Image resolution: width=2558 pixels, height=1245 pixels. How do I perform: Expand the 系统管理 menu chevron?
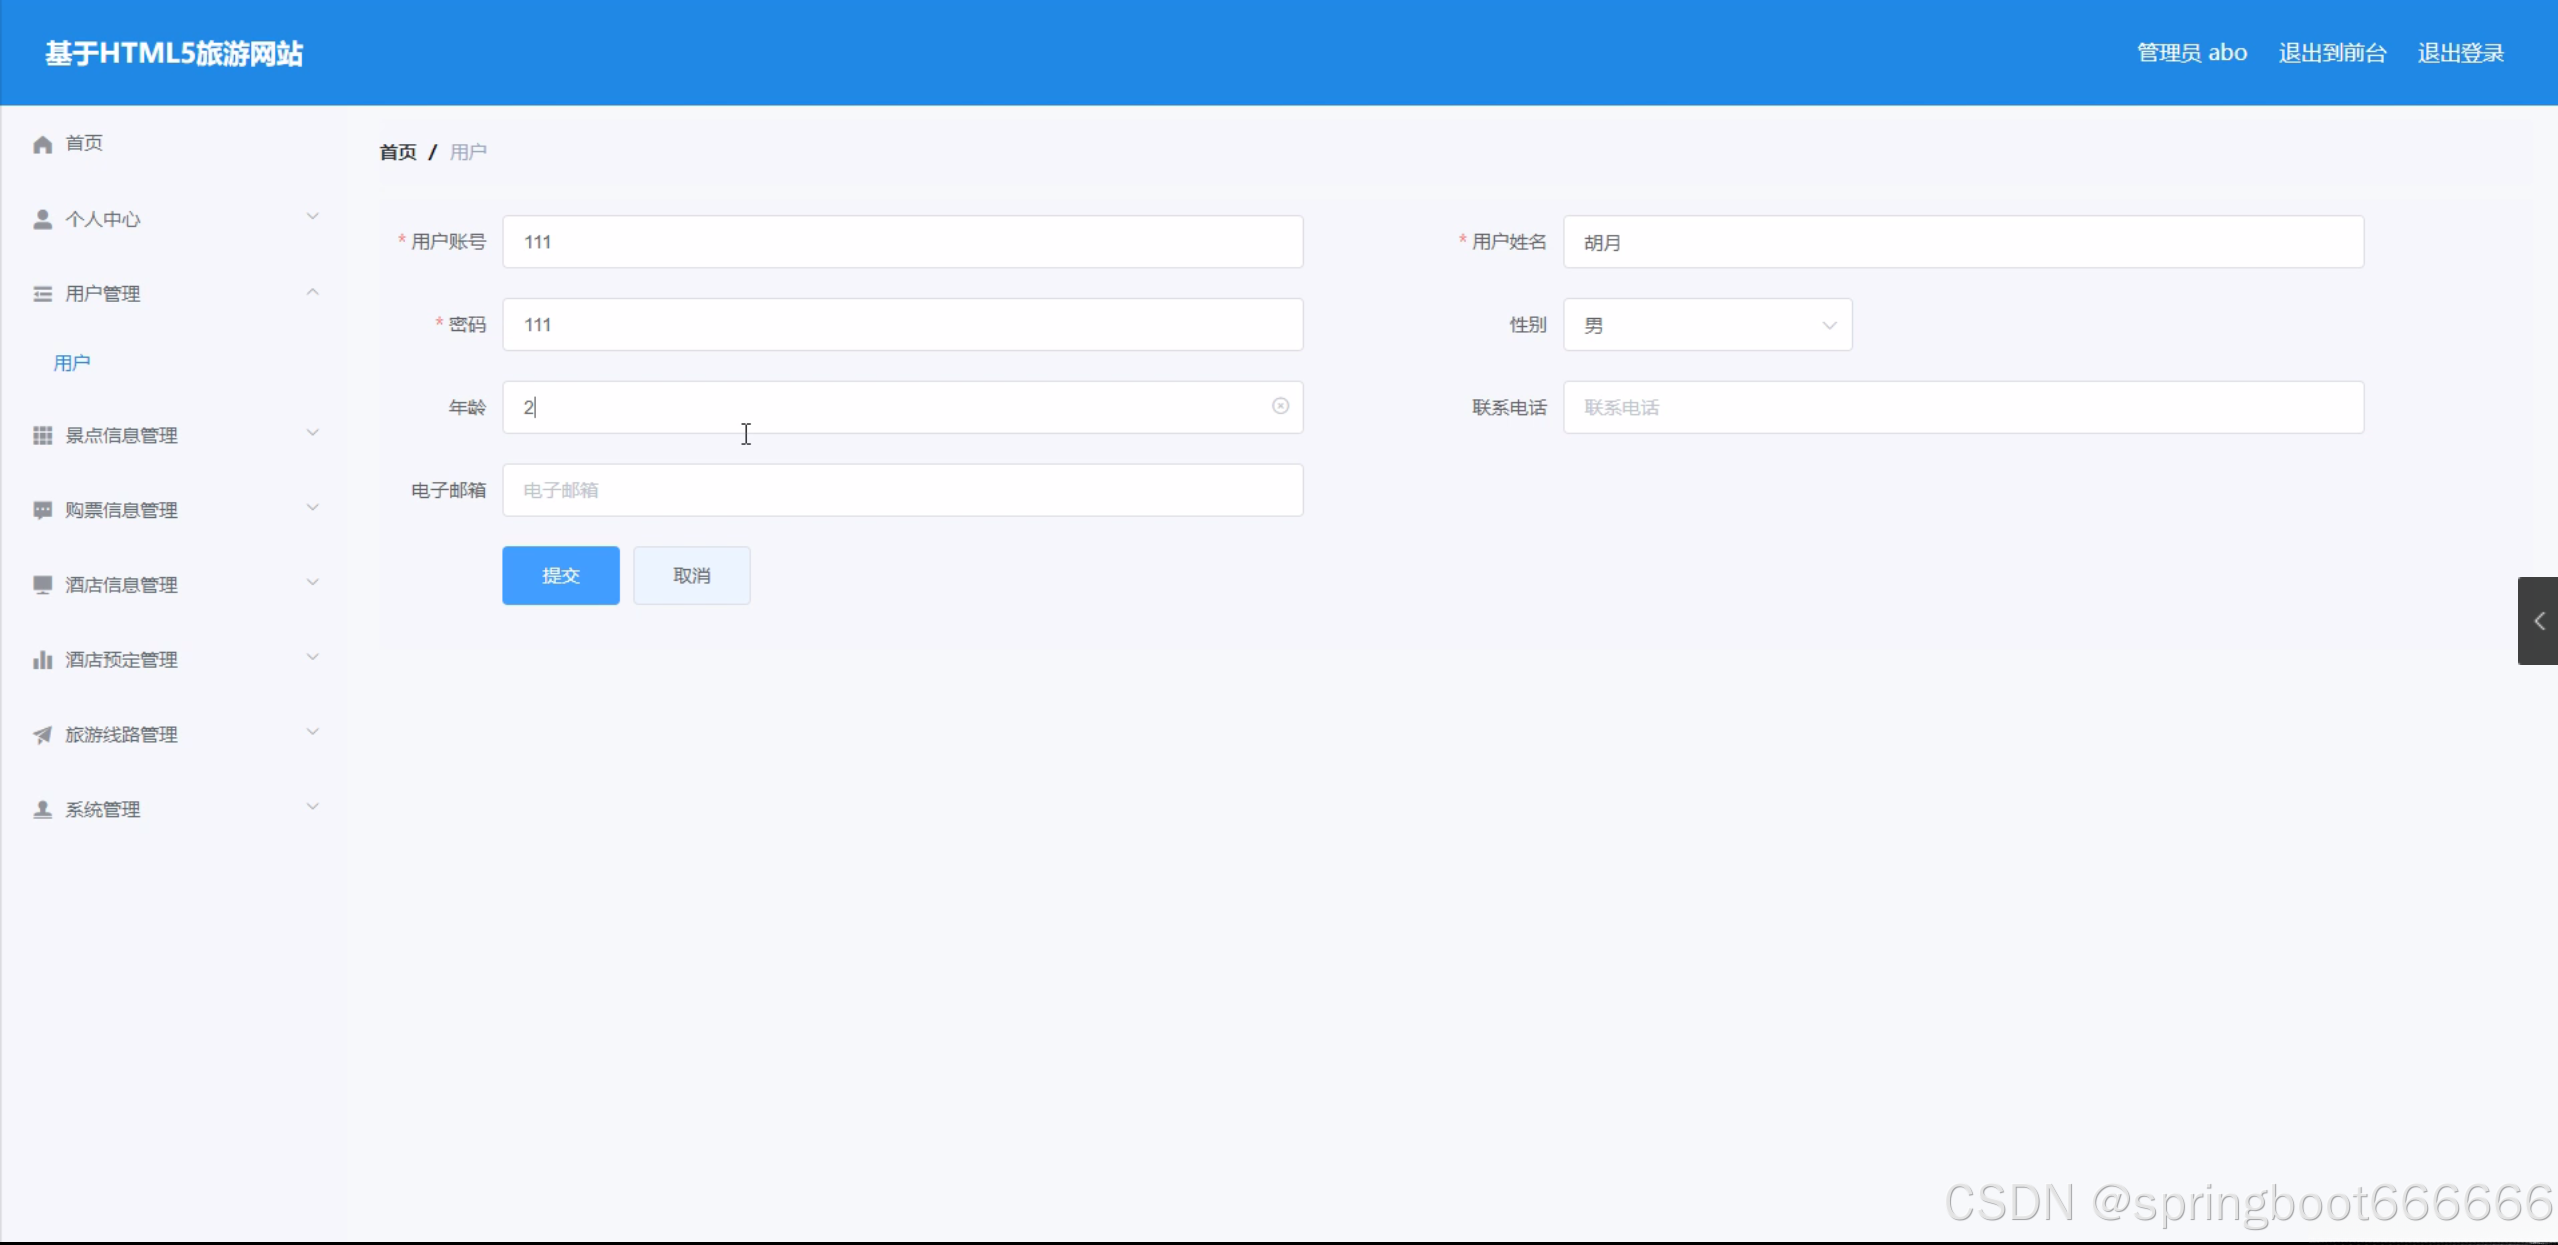(312, 807)
